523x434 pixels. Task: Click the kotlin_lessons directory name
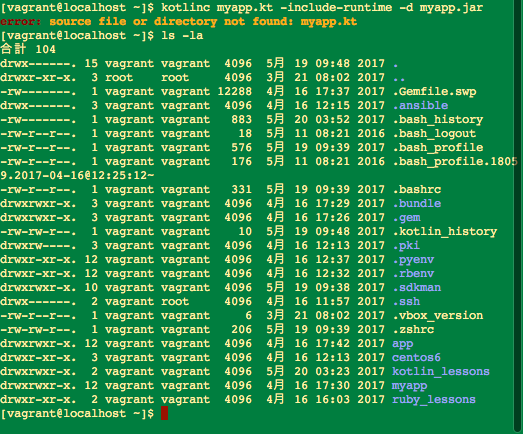441,372
